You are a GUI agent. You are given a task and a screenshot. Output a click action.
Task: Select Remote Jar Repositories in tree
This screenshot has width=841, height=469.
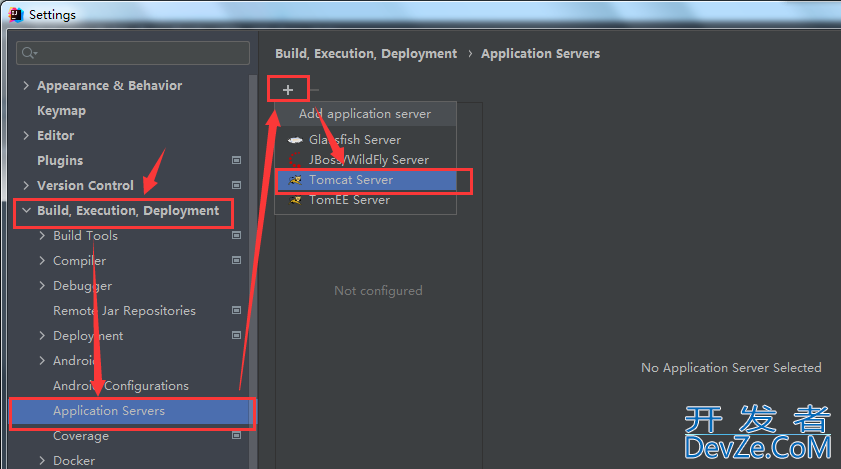pyautogui.click(x=124, y=311)
